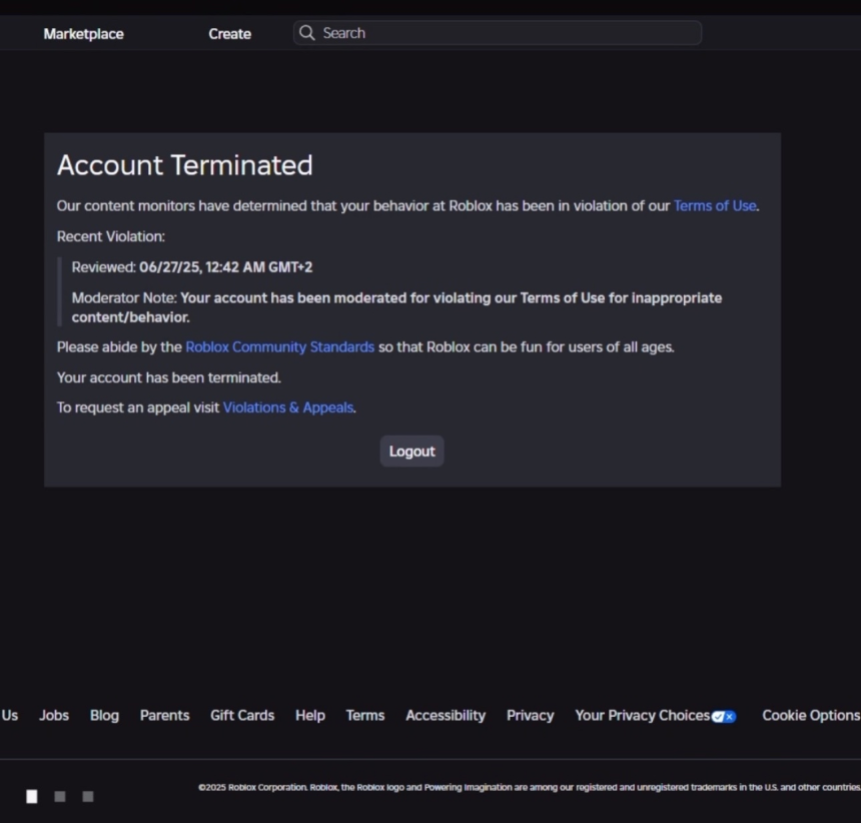Open the Create nav item
The width and height of the screenshot is (861, 823).
click(x=230, y=34)
